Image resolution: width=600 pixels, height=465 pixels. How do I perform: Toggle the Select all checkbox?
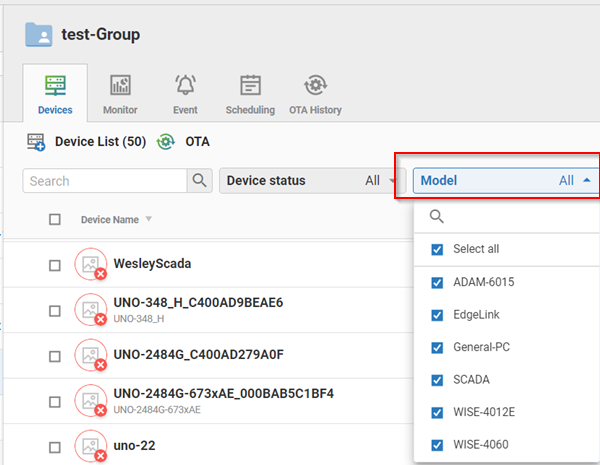click(436, 250)
